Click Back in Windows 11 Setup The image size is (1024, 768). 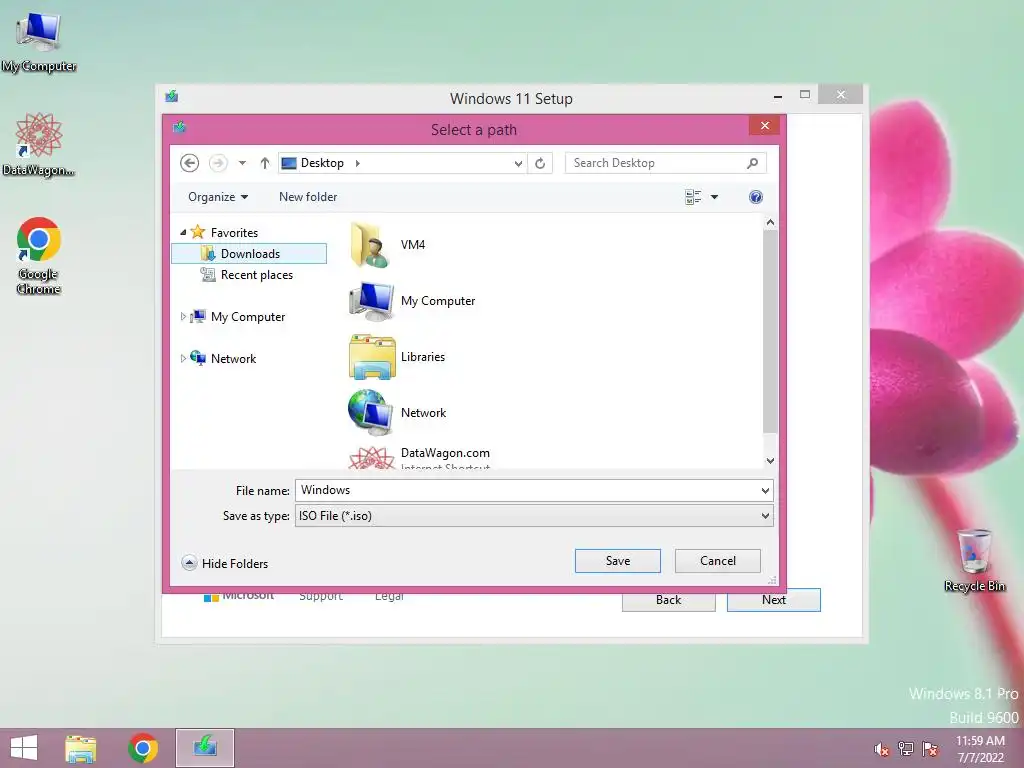pos(669,600)
